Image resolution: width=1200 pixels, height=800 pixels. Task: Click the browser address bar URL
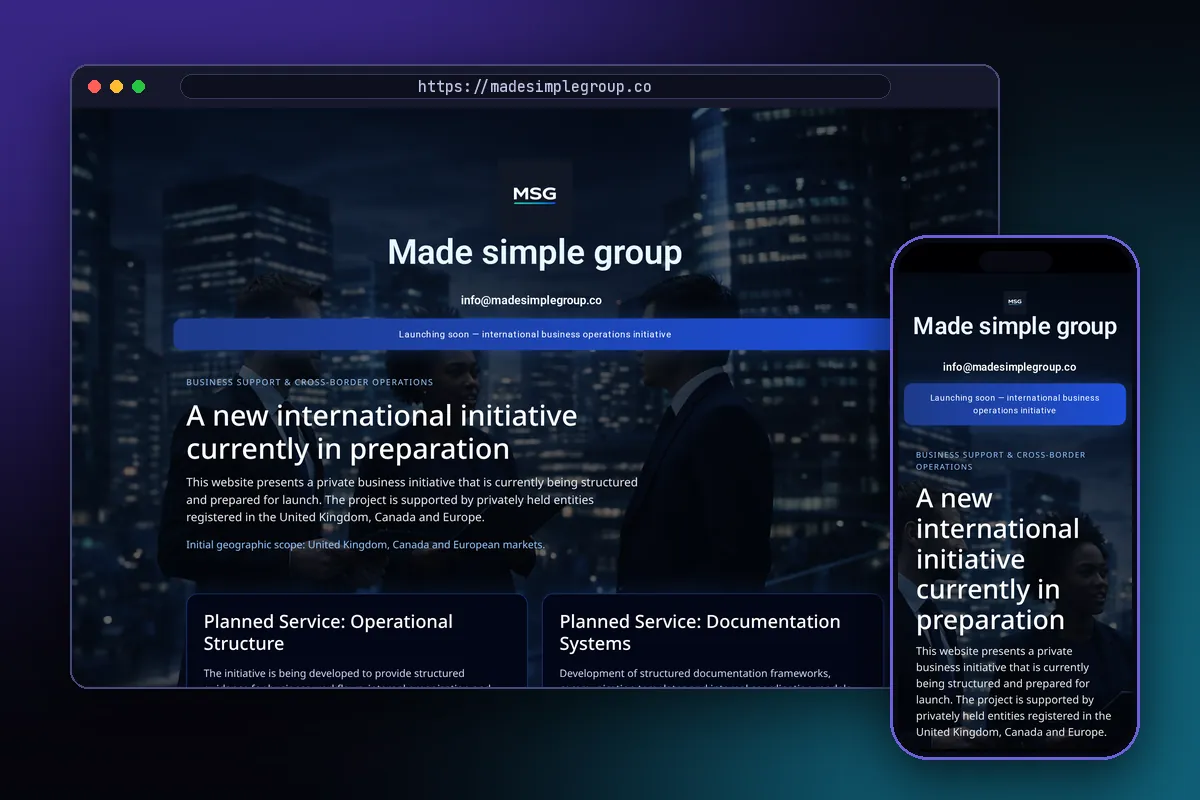534,87
